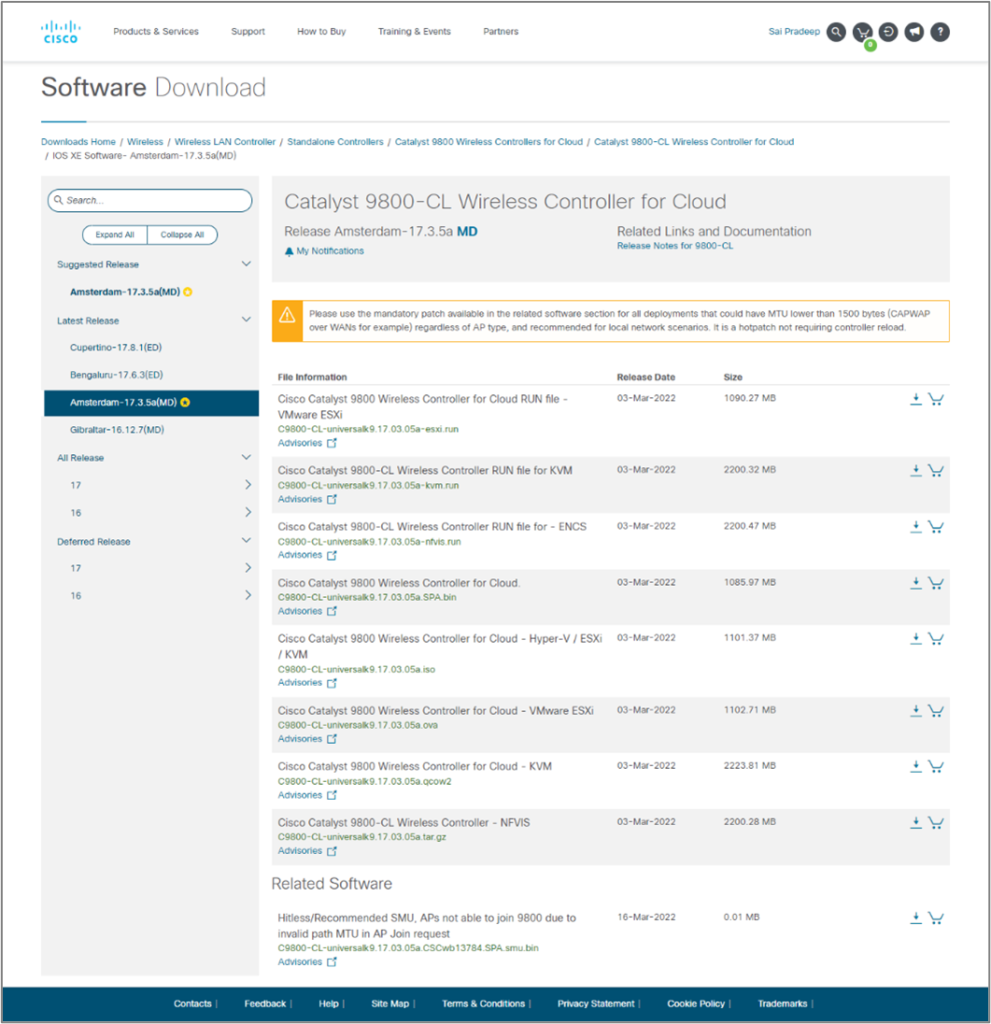The image size is (991, 1024).
Task: Add ENCS RUN file to cart
Action: click(x=936, y=526)
